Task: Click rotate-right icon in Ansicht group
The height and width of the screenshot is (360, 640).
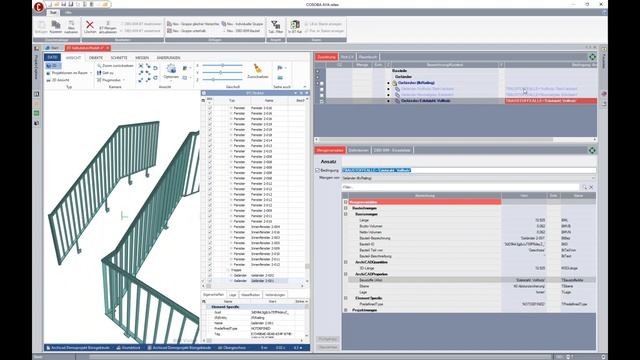Action: (155, 78)
